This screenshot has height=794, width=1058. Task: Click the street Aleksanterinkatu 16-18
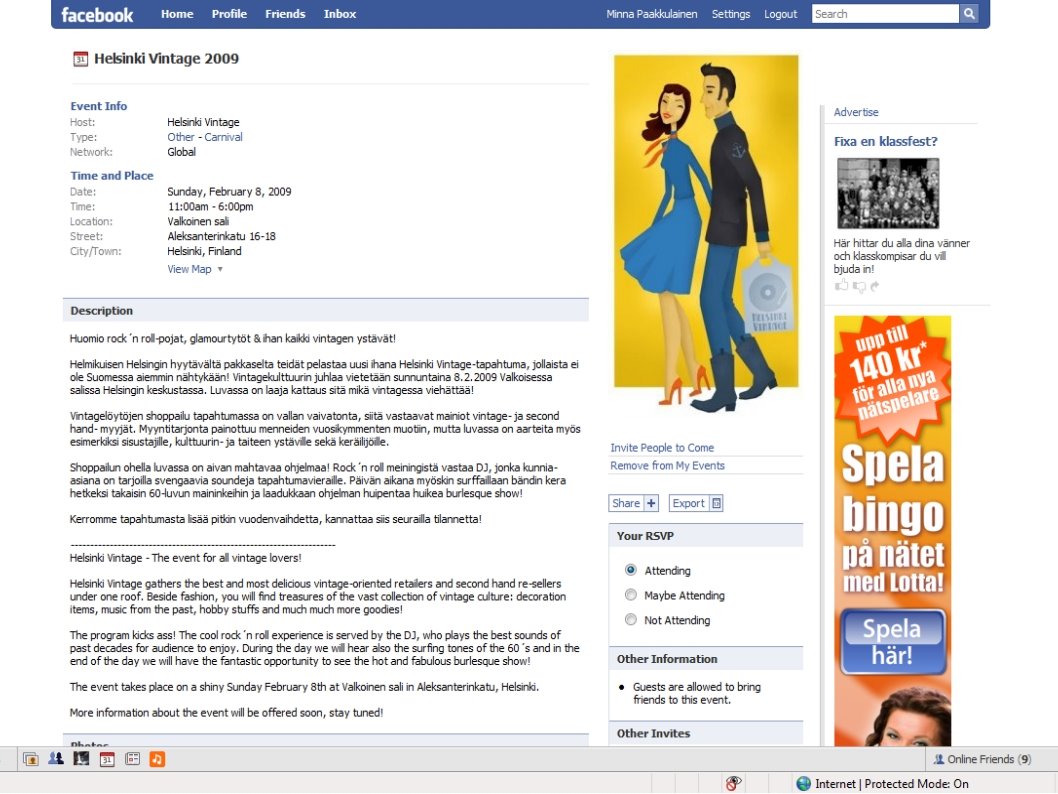click(x=221, y=236)
